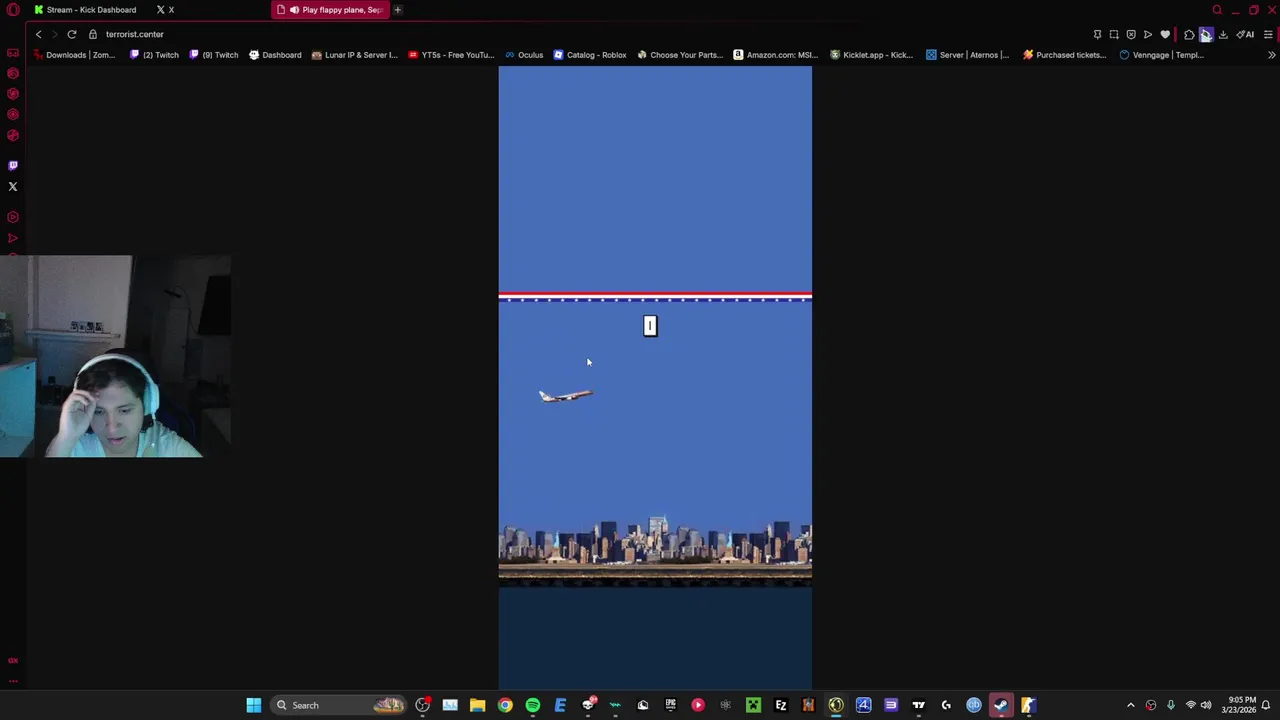Open the Amazon.com: MSI bookmark

point(776,55)
